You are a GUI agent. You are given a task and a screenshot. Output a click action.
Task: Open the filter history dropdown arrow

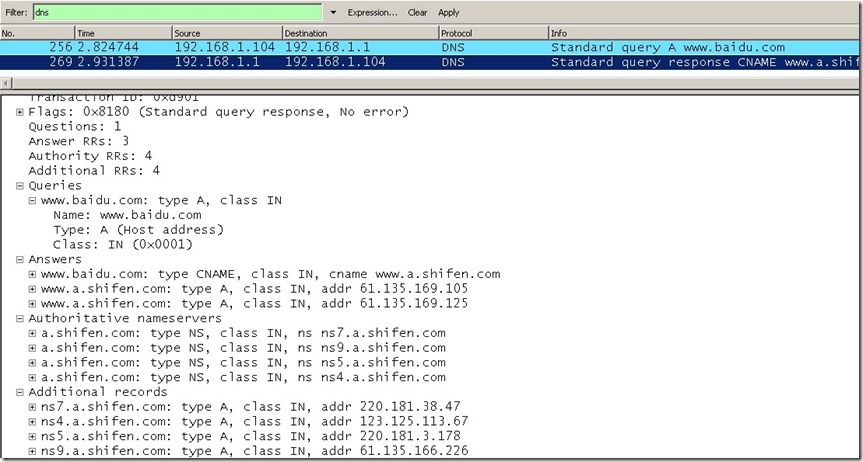coord(333,13)
